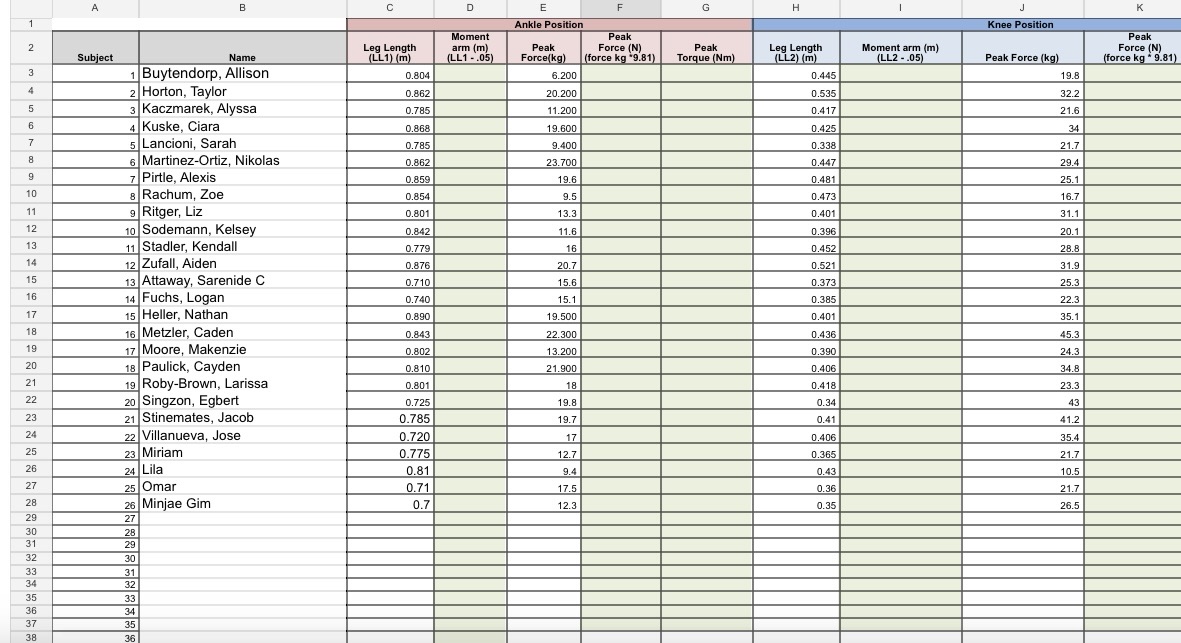The image size is (1181, 643).
Task: Click the Moment arm (m) (LL2 - .05) header
Action: (901, 47)
